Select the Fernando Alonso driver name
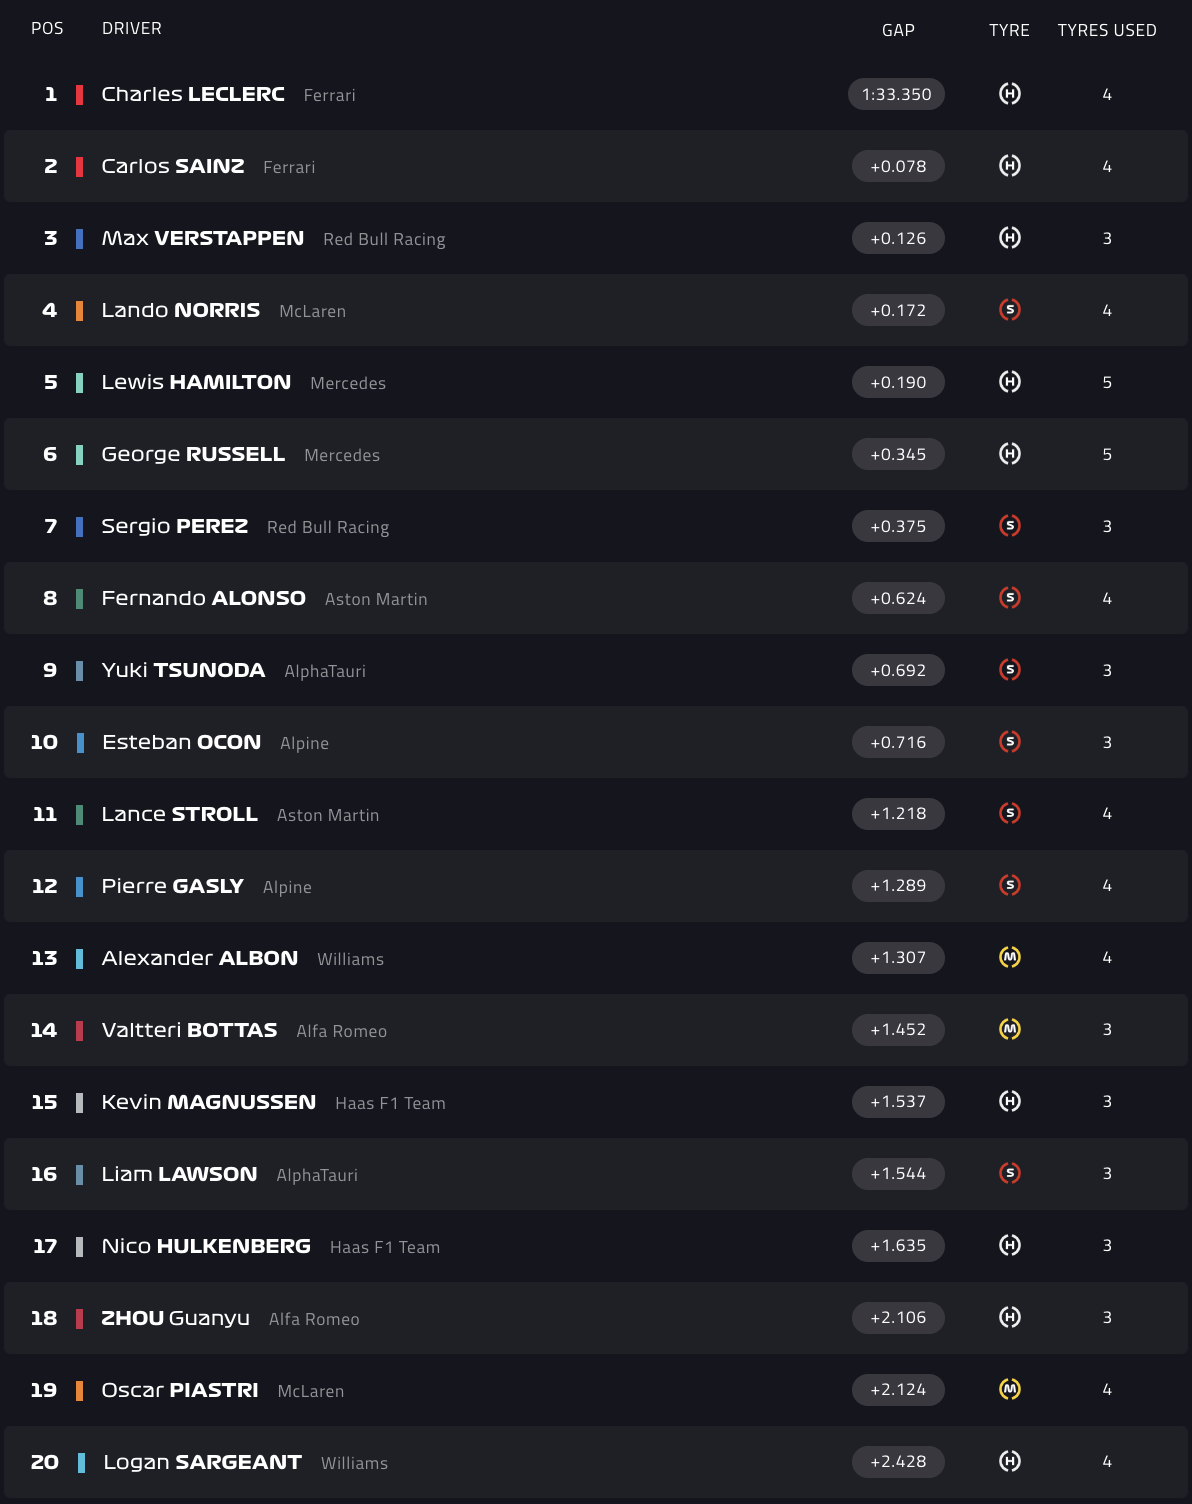The height and width of the screenshot is (1504, 1192). 203,598
